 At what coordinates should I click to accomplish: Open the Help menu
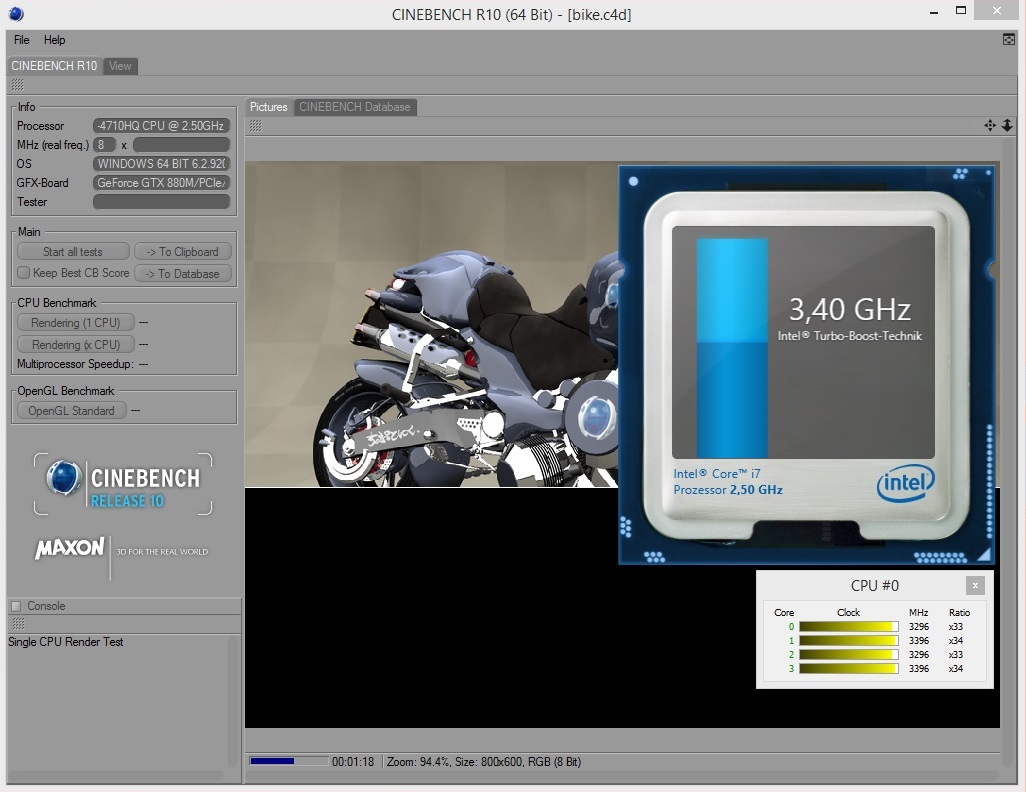(54, 40)
